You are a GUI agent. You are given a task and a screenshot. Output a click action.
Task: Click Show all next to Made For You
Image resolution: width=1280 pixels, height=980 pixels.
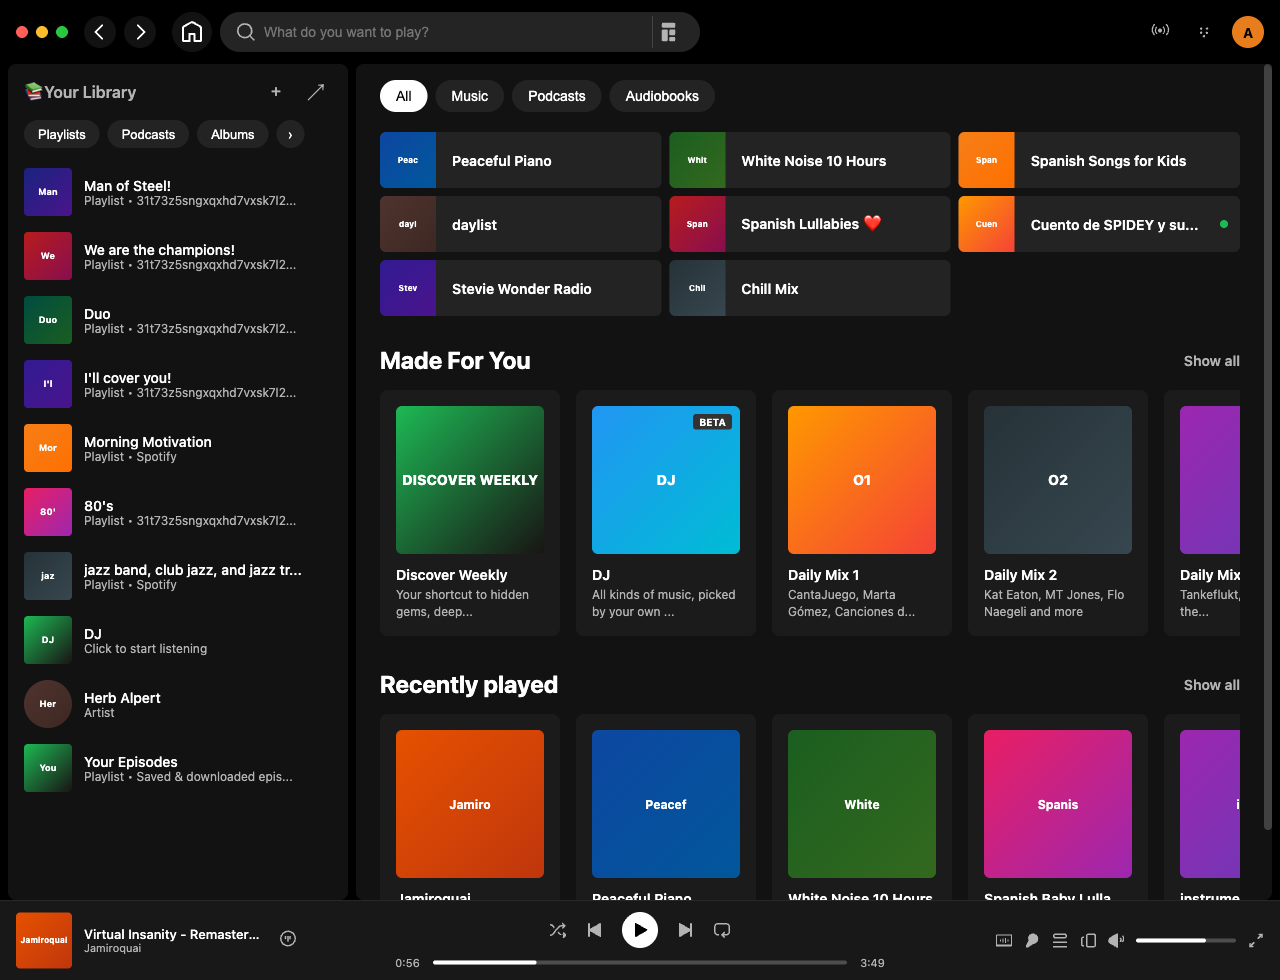pyautogui.click(x=1211, y=361)
